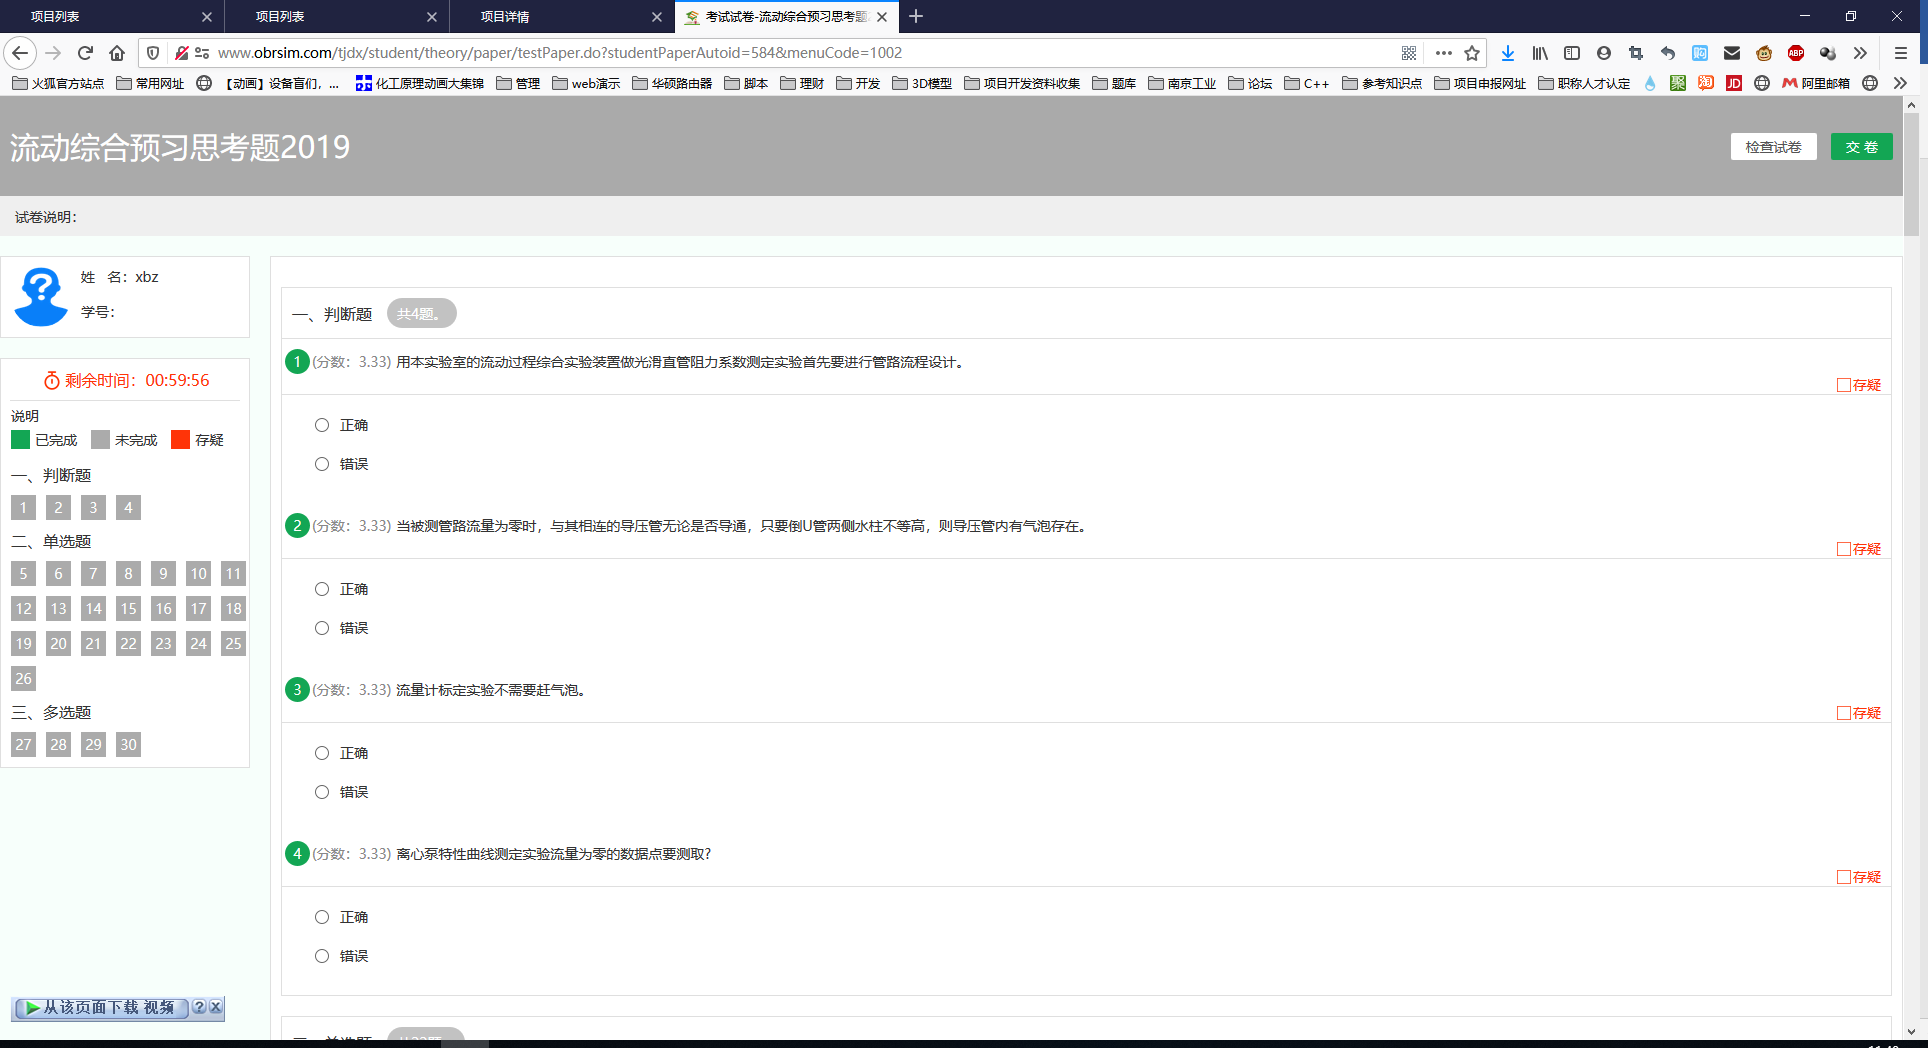This screenshot has height=1048, width=1928.
Task: Open the Adblock Plus ABP icon
Action: coord(1796,53)
